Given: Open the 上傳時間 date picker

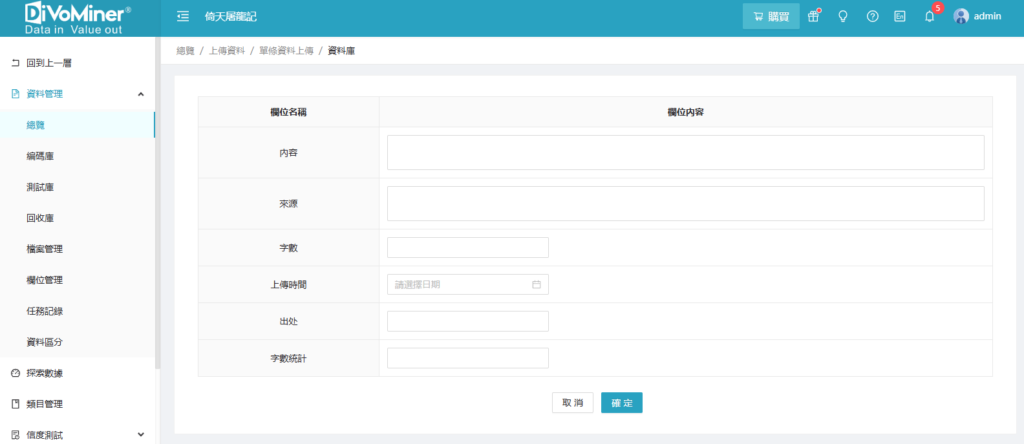Looking at the screenshot, I should pyautogui.click(x=460, y=285).
